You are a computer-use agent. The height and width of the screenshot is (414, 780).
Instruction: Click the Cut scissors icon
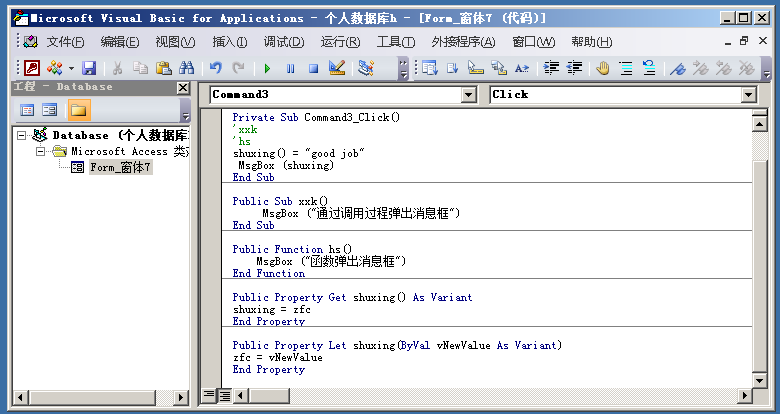pyautogui.click(x=117, y=68)
